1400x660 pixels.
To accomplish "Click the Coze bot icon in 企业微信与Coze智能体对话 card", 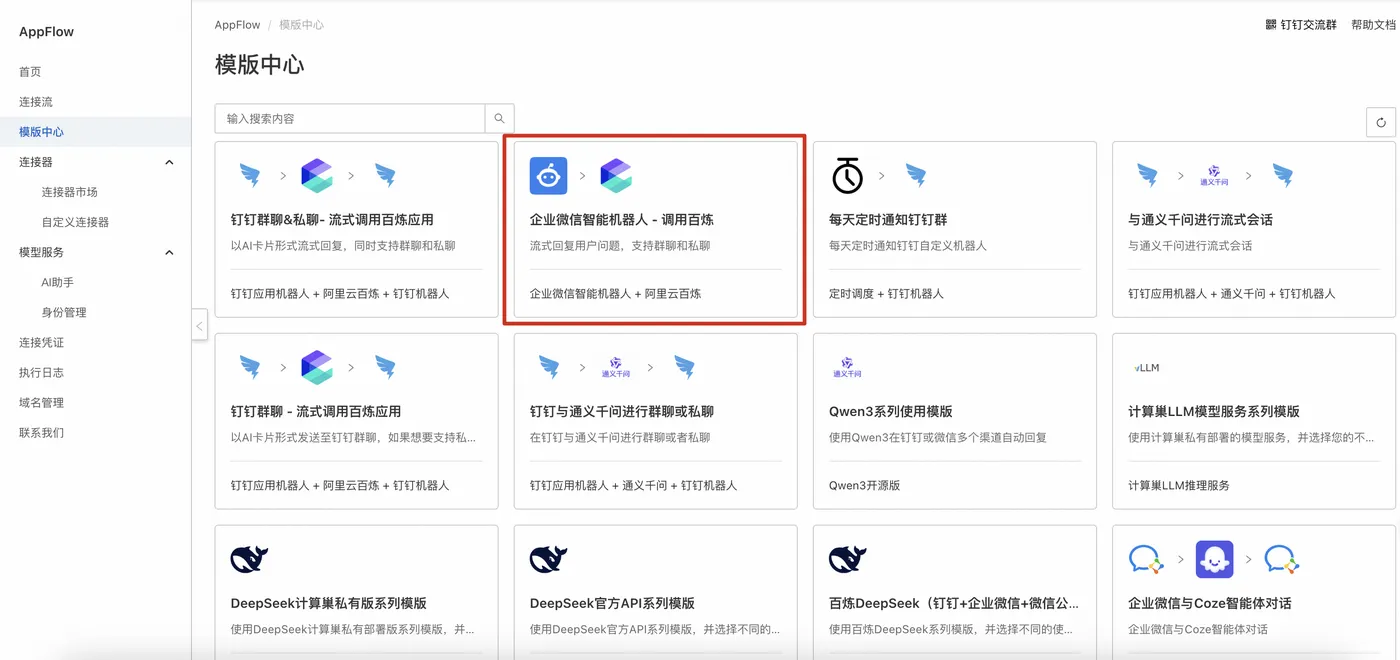I will [1214, 560].
